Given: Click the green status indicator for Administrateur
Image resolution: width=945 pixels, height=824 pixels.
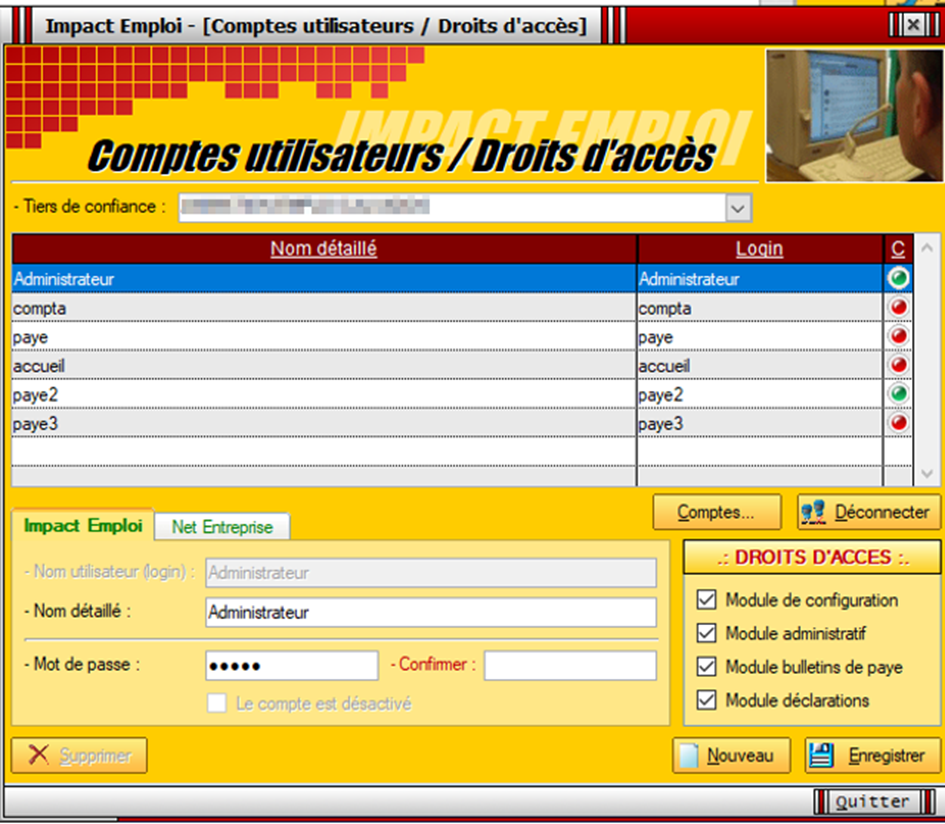Looking at the screenshot, I should coord(898,278).
